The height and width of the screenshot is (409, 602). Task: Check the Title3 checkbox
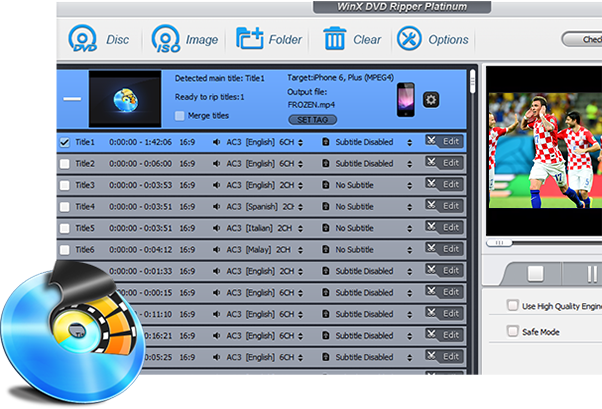[64, 185]
